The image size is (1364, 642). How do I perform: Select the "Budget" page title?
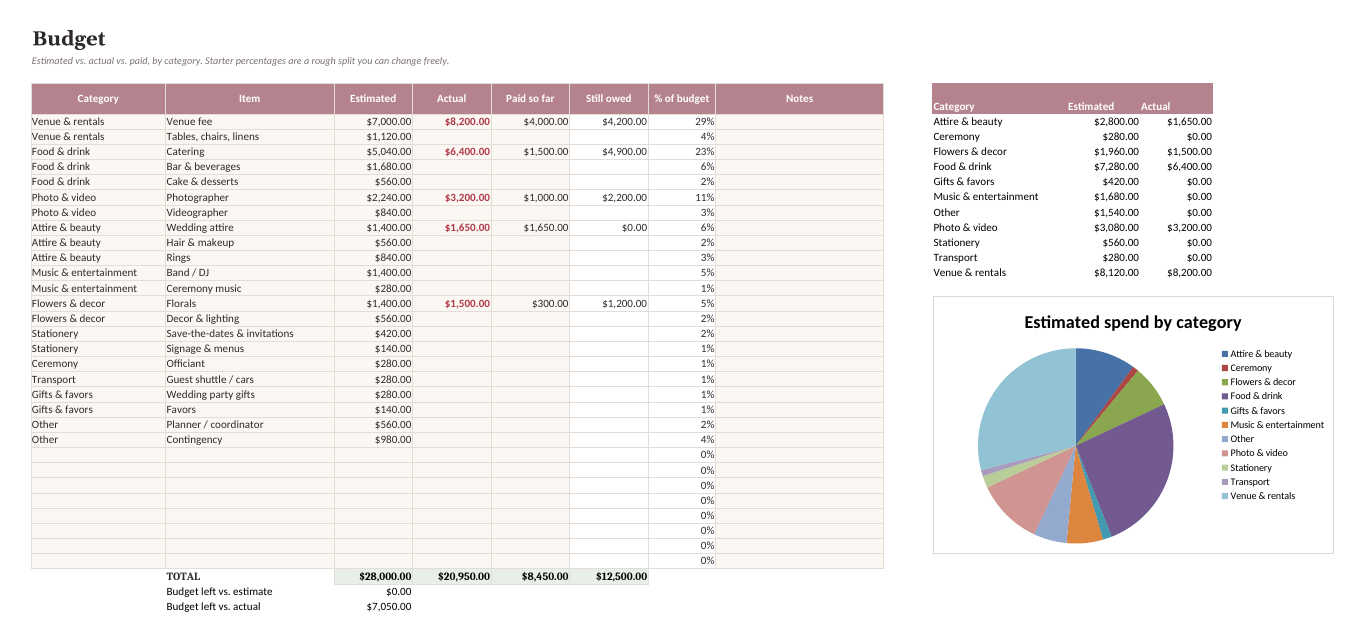69,39
